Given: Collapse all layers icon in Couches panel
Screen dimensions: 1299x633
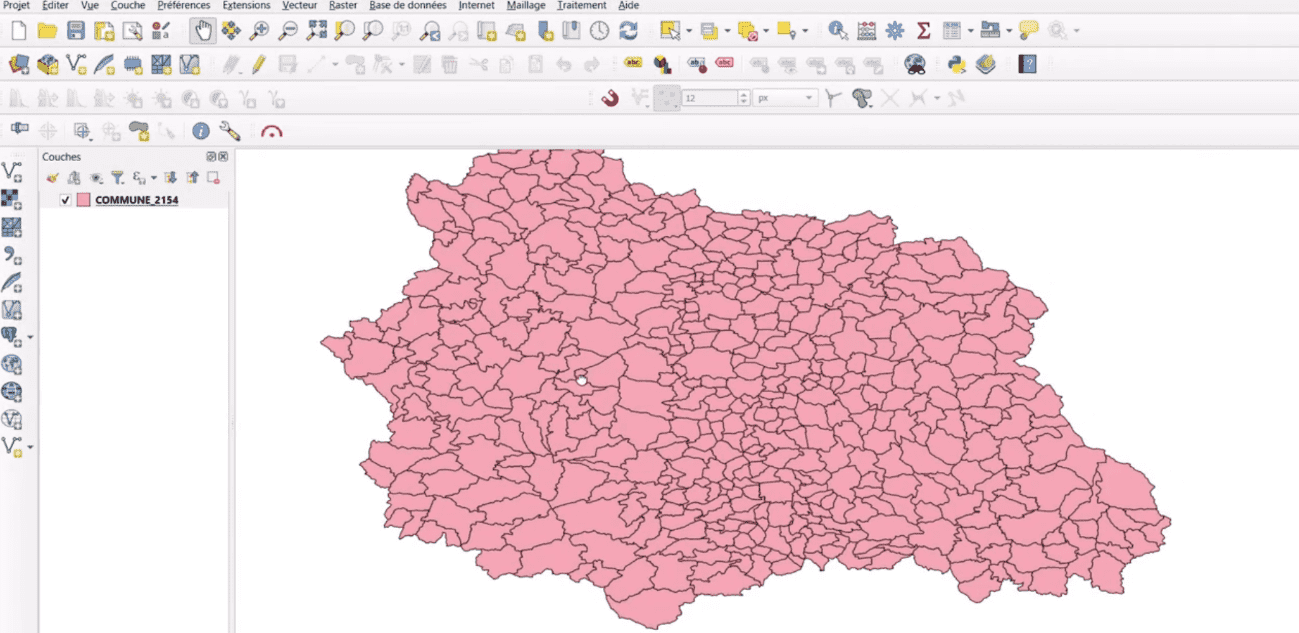Looking at the screenshot, I should click(x=192, y=177).
